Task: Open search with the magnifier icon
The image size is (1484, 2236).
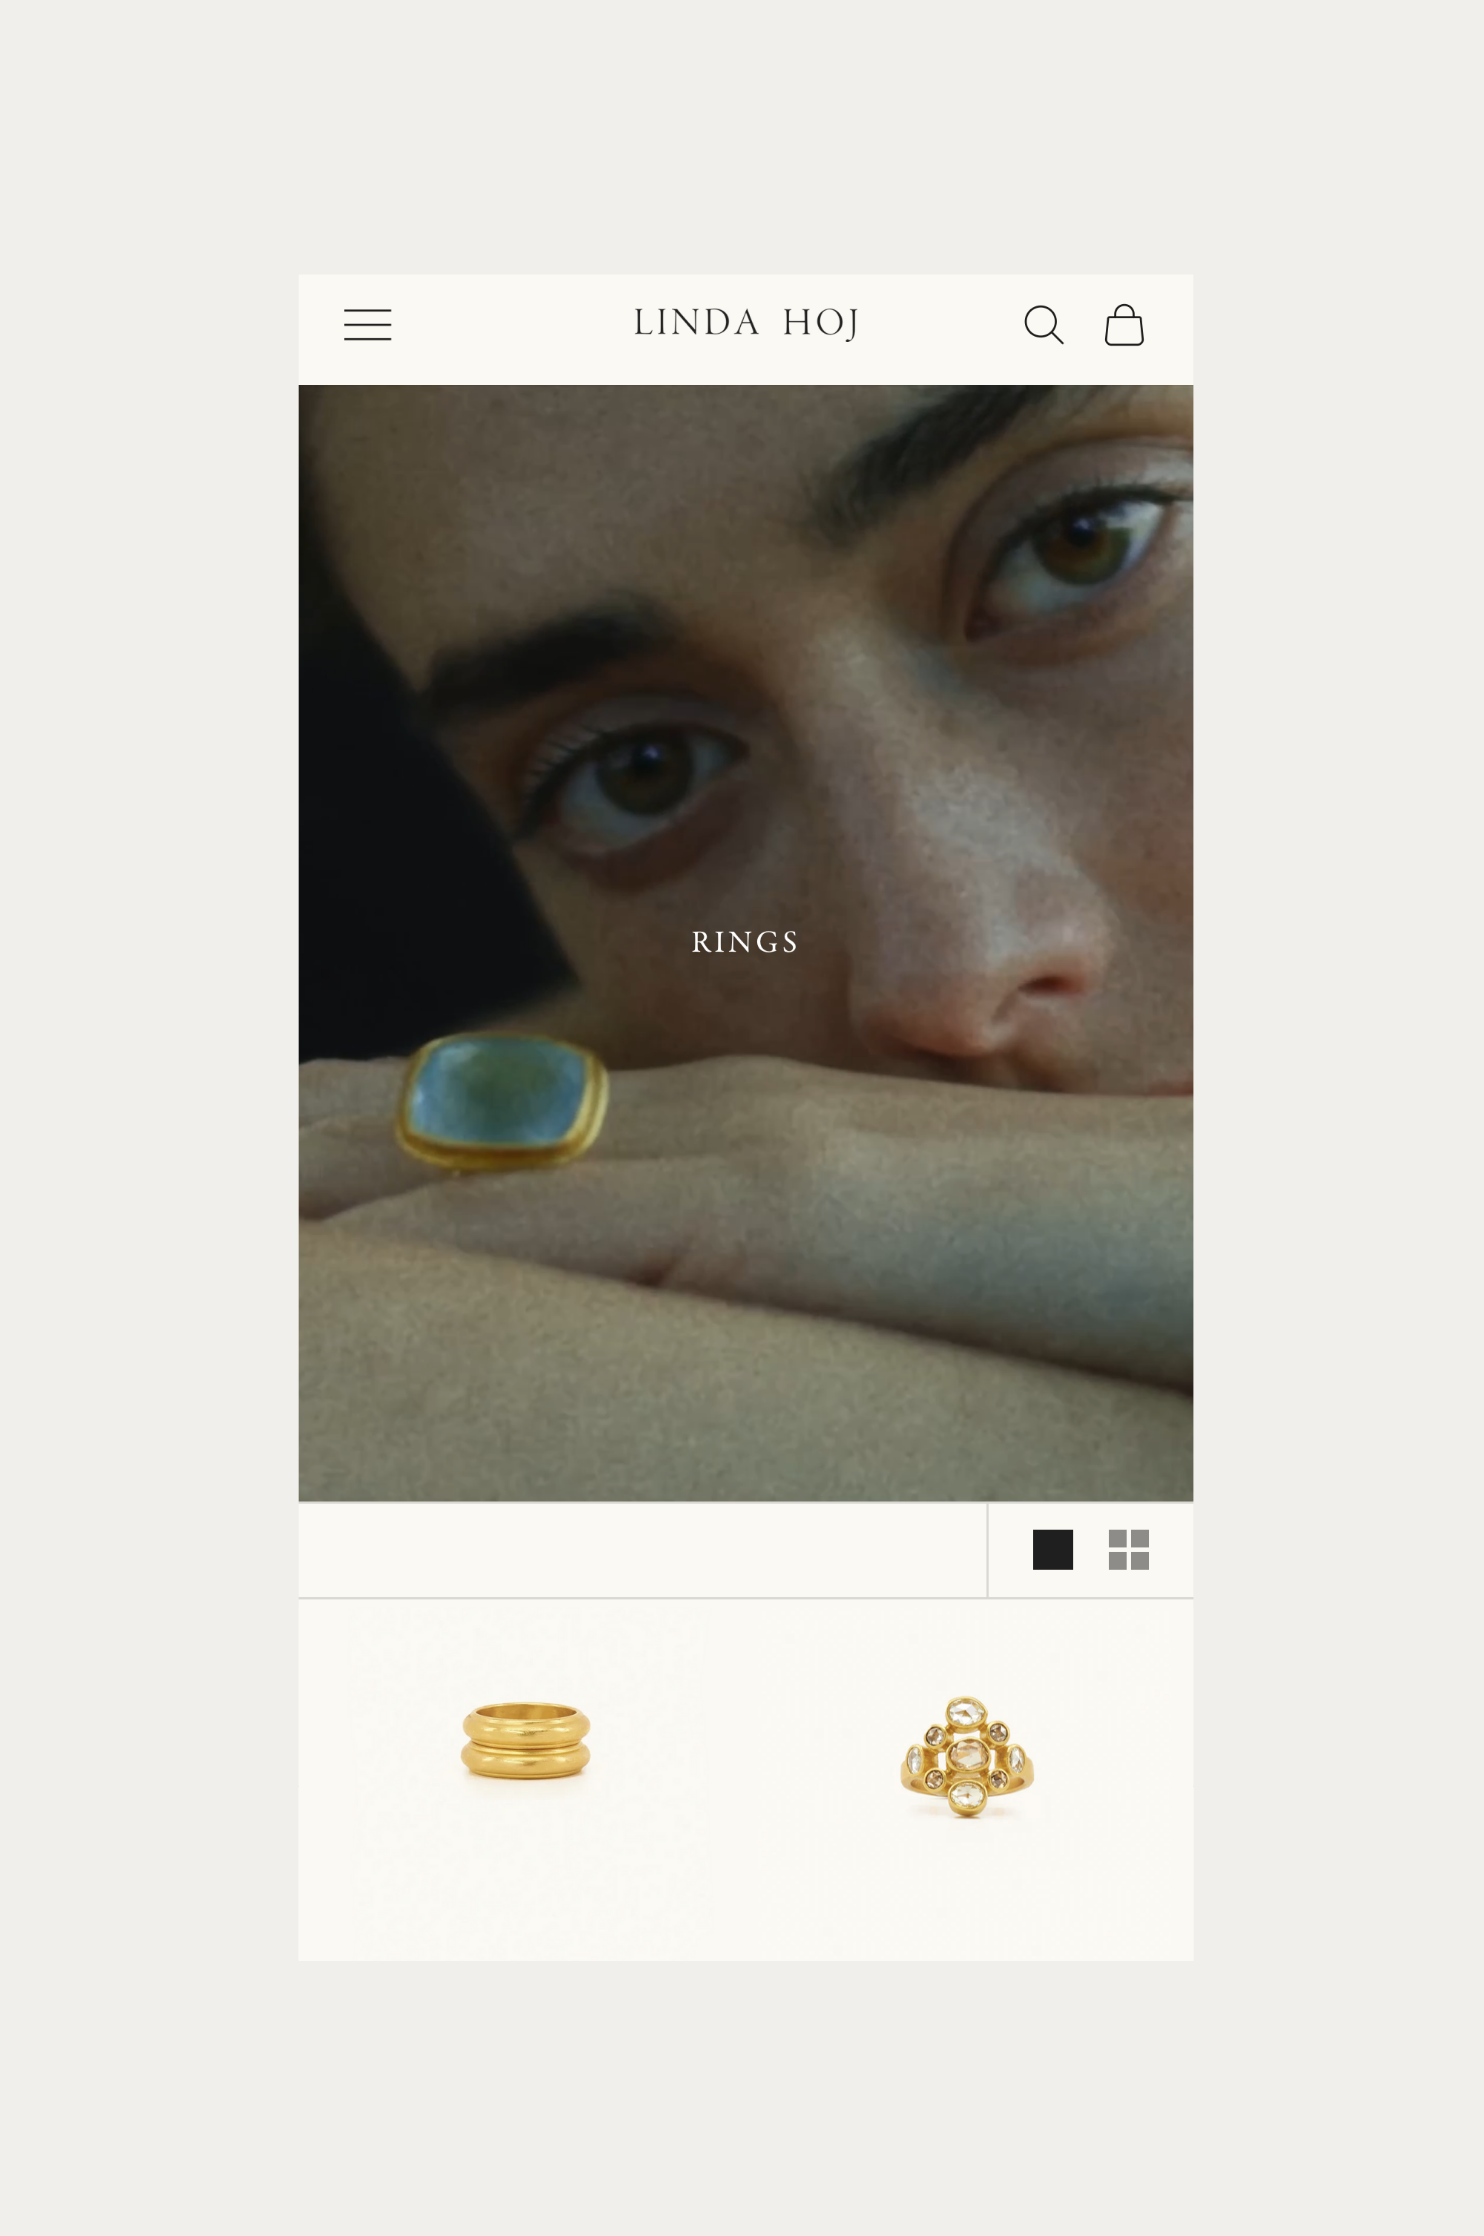Action: click(x=1043, y=325)
